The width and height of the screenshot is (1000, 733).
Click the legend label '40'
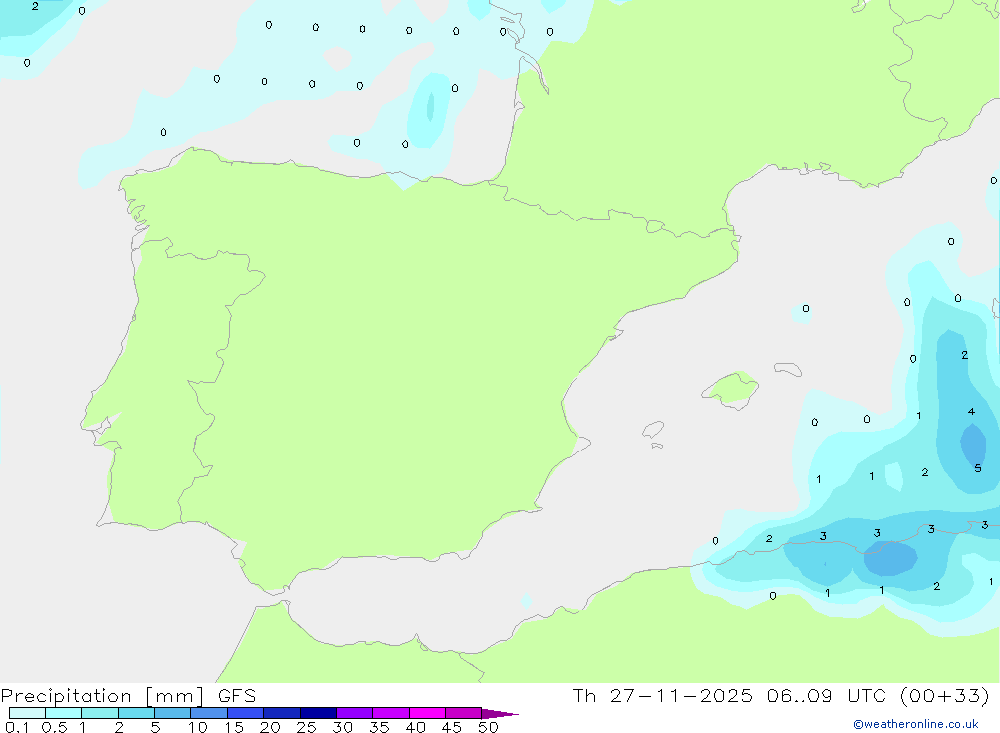click(x=416, y=727)
